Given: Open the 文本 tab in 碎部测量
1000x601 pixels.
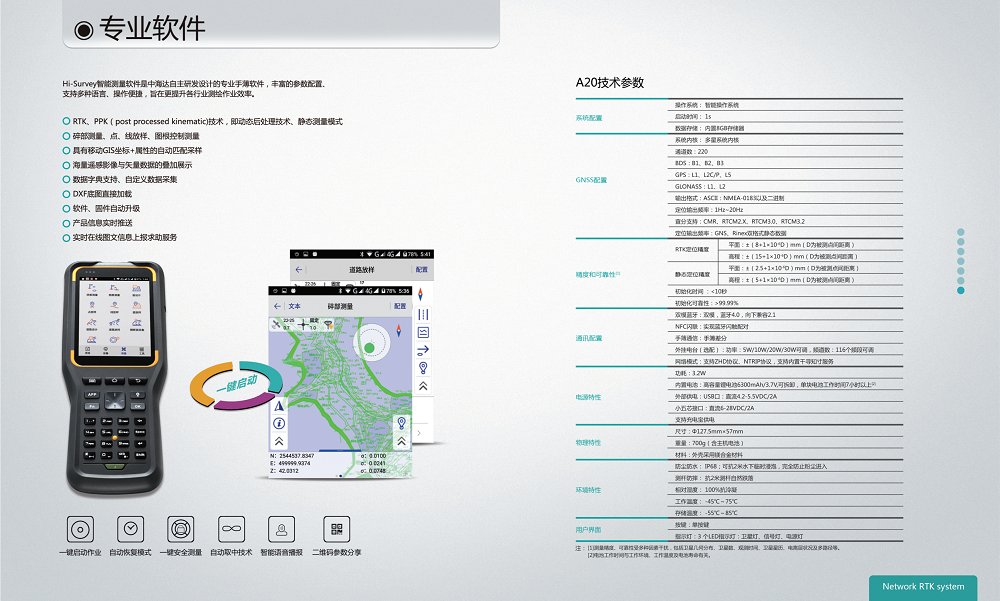Looking at the screenshot, I should (294, 306).
